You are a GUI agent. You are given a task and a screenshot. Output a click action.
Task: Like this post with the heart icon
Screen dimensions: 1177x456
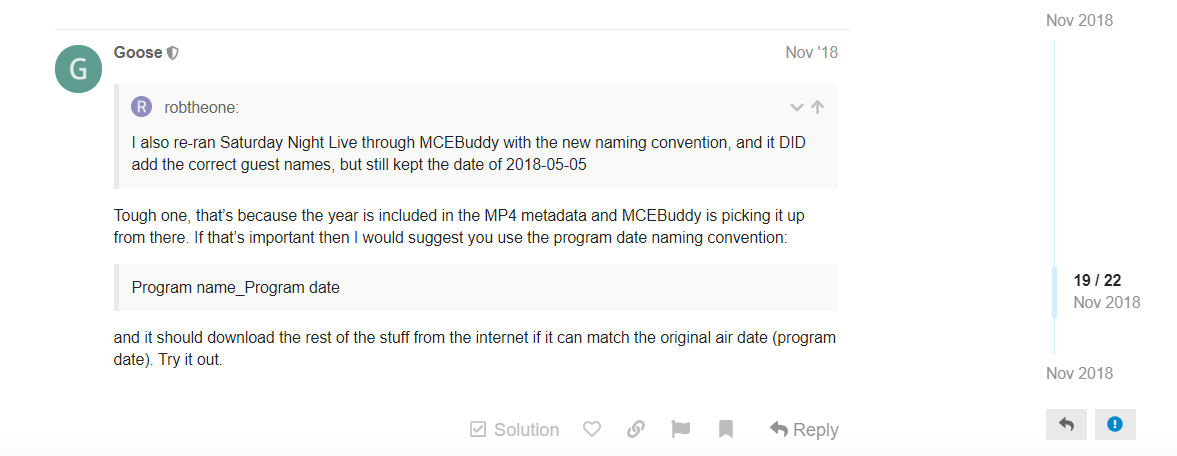point(591,429)
